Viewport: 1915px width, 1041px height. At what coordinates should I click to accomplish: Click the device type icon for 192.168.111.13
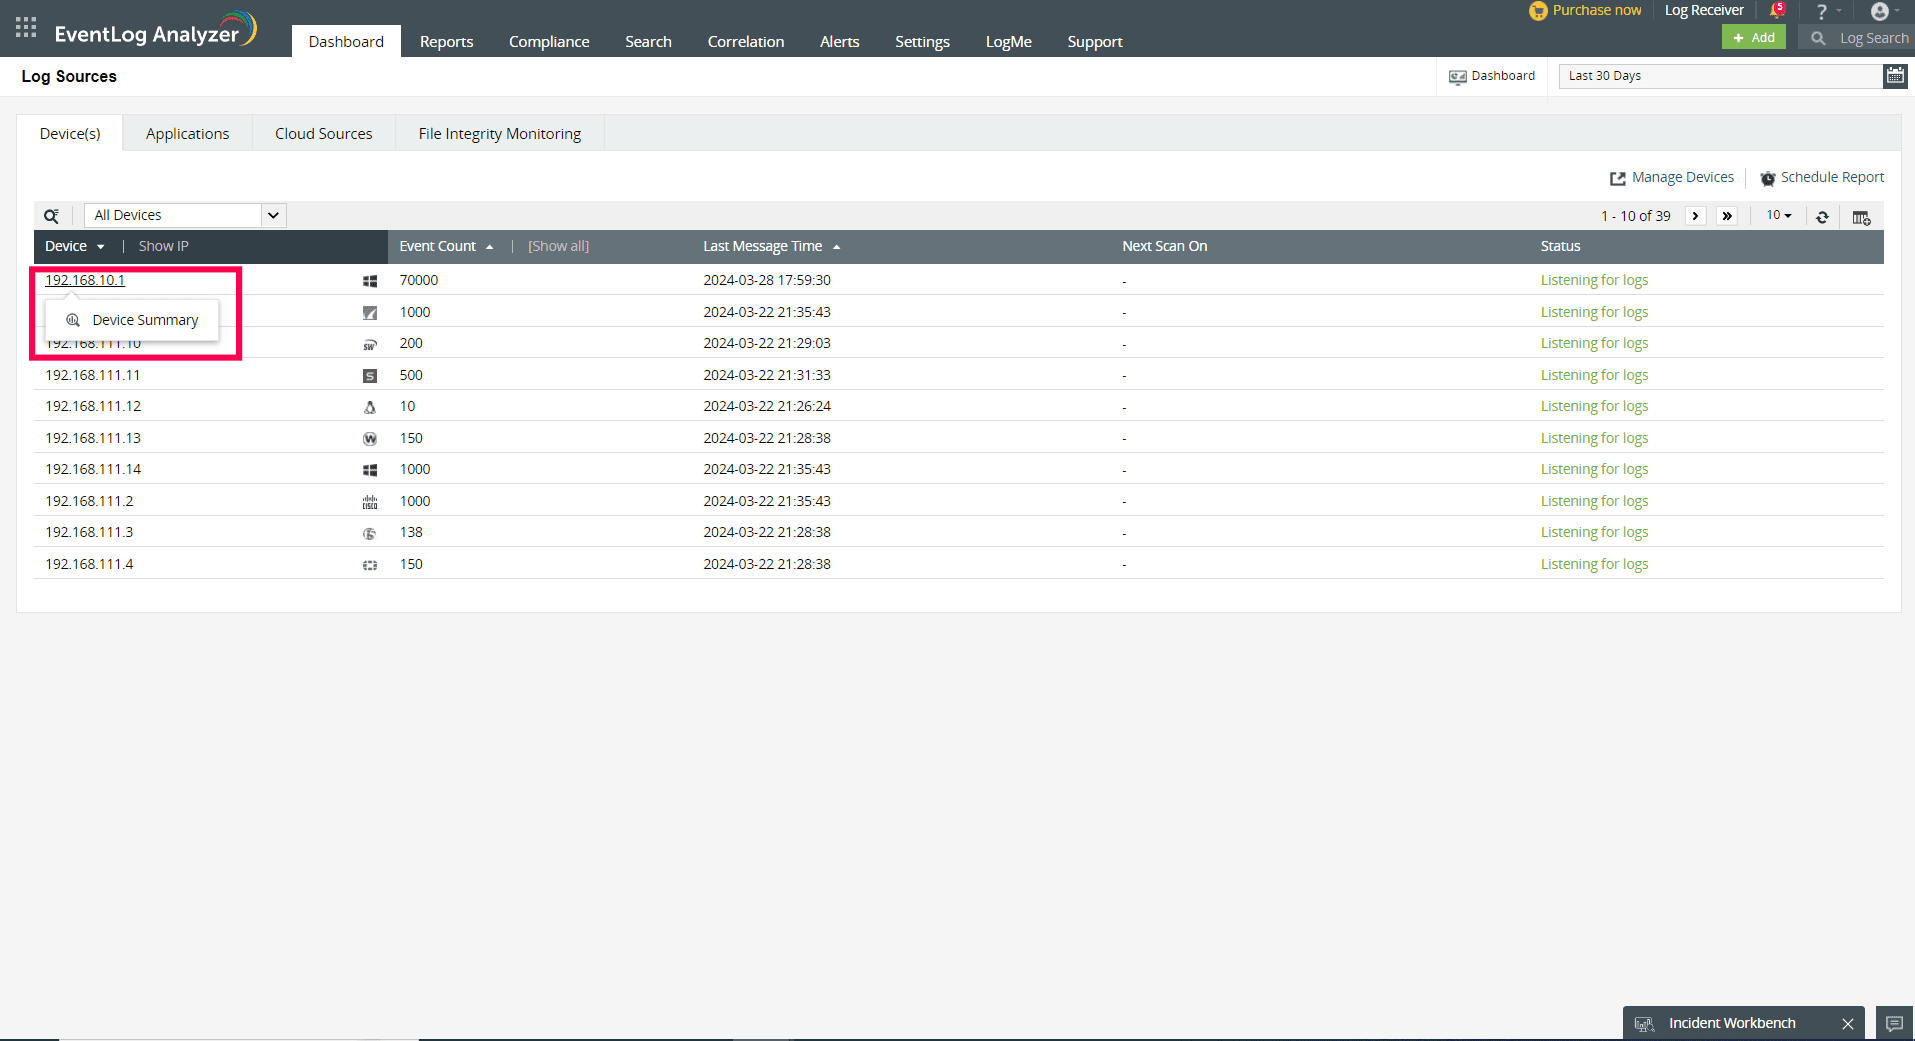[x=370, y=439]
